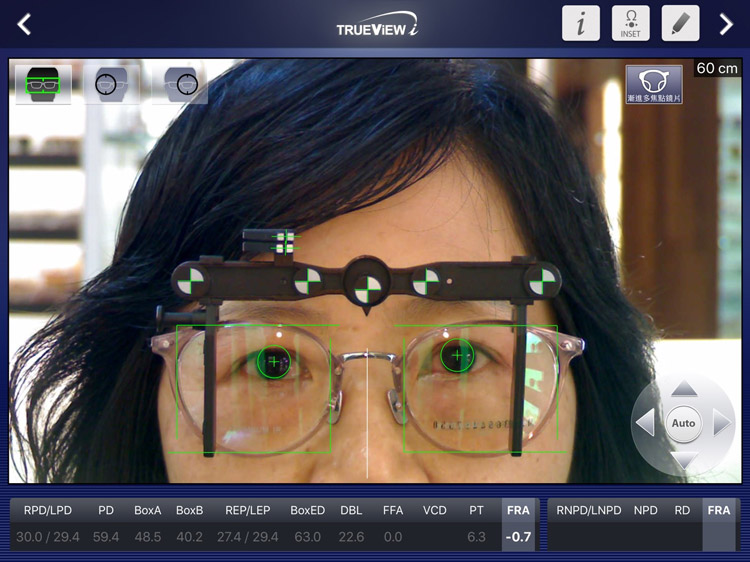
Task: Go back with the left arrow
Action: [x=24, y=24]
